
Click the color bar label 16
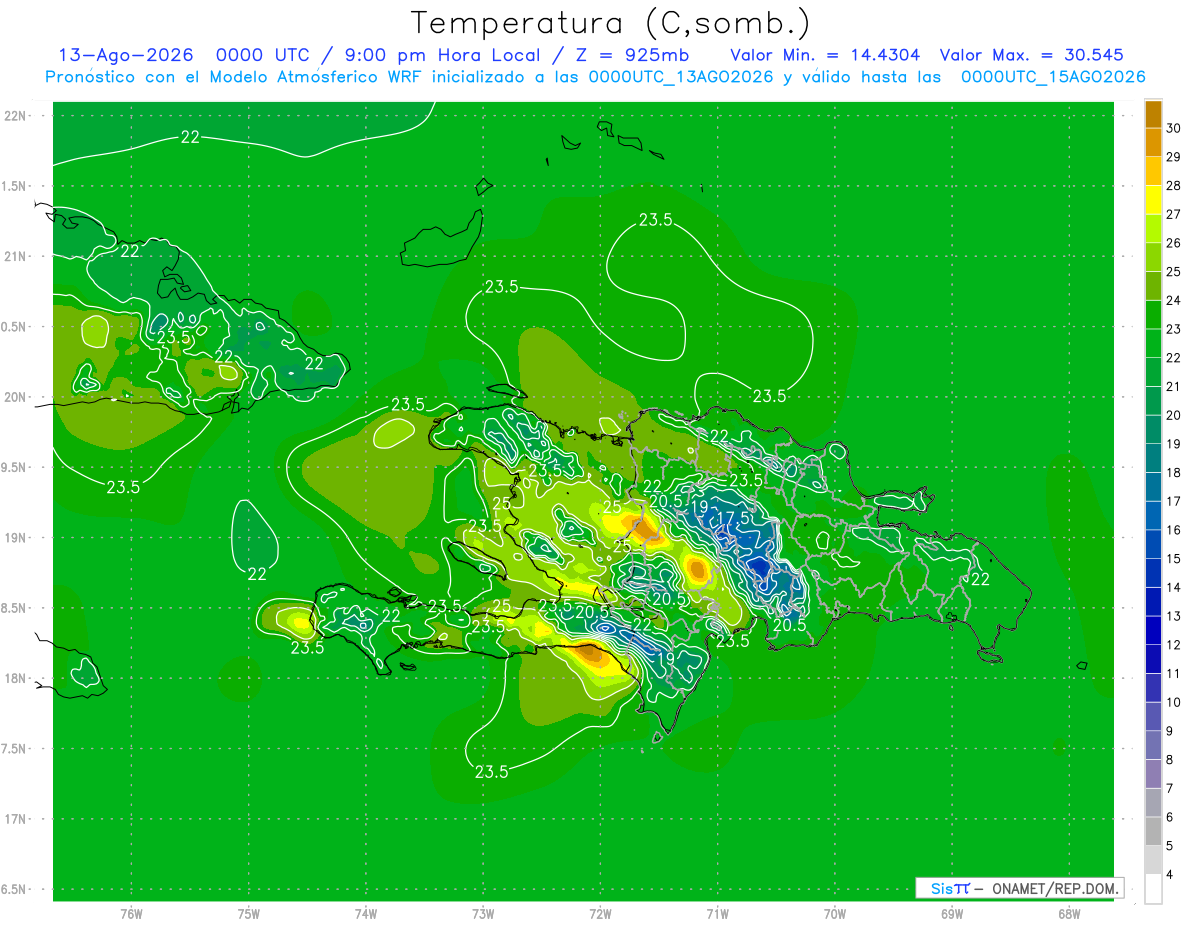coord(1175,531)
